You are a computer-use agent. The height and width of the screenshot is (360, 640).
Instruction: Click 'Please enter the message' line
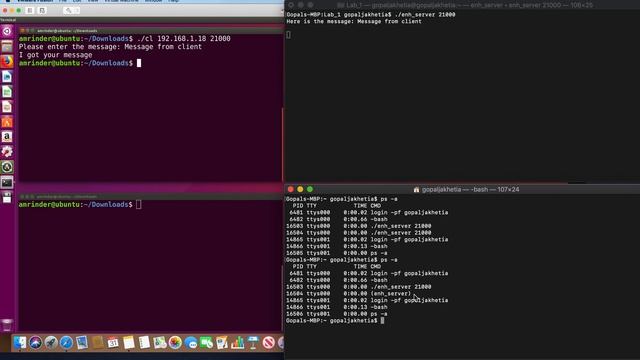pos(110,47)
